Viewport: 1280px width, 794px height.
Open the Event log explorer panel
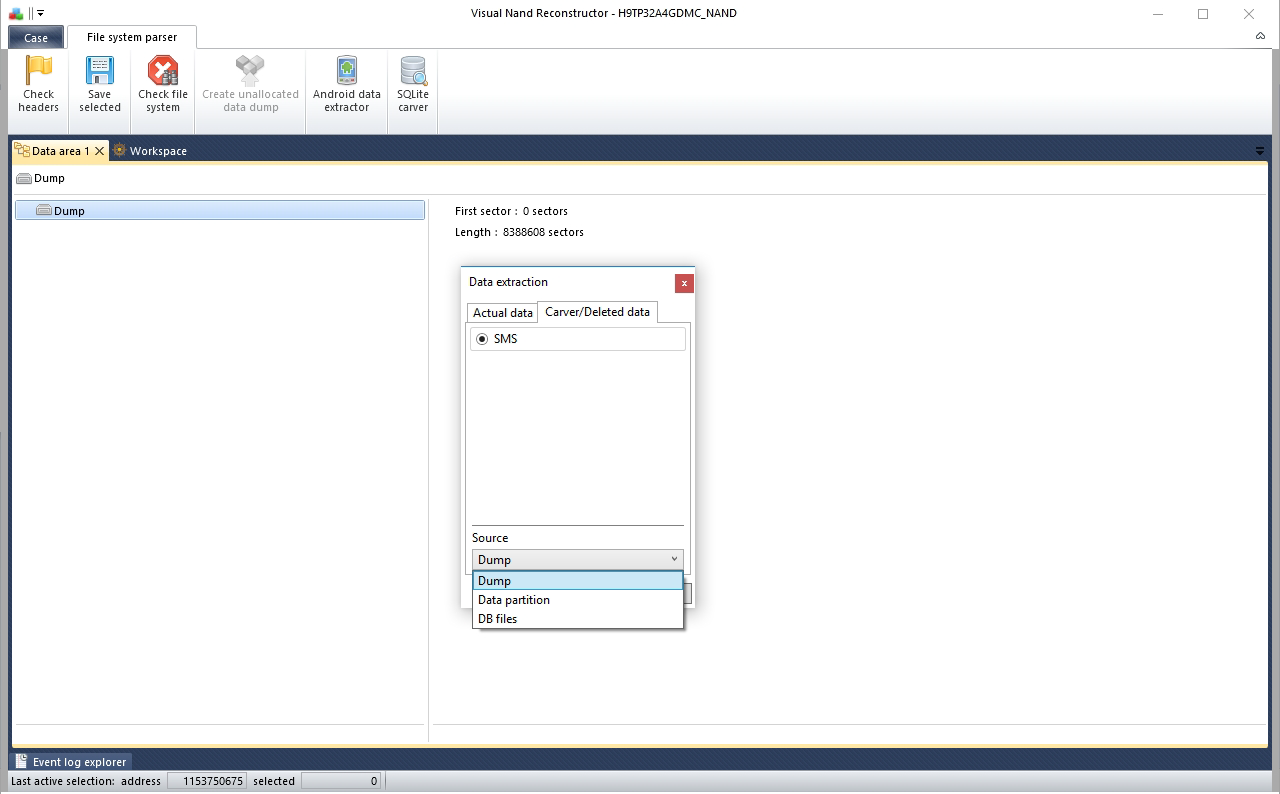click(x=71, y=762)
